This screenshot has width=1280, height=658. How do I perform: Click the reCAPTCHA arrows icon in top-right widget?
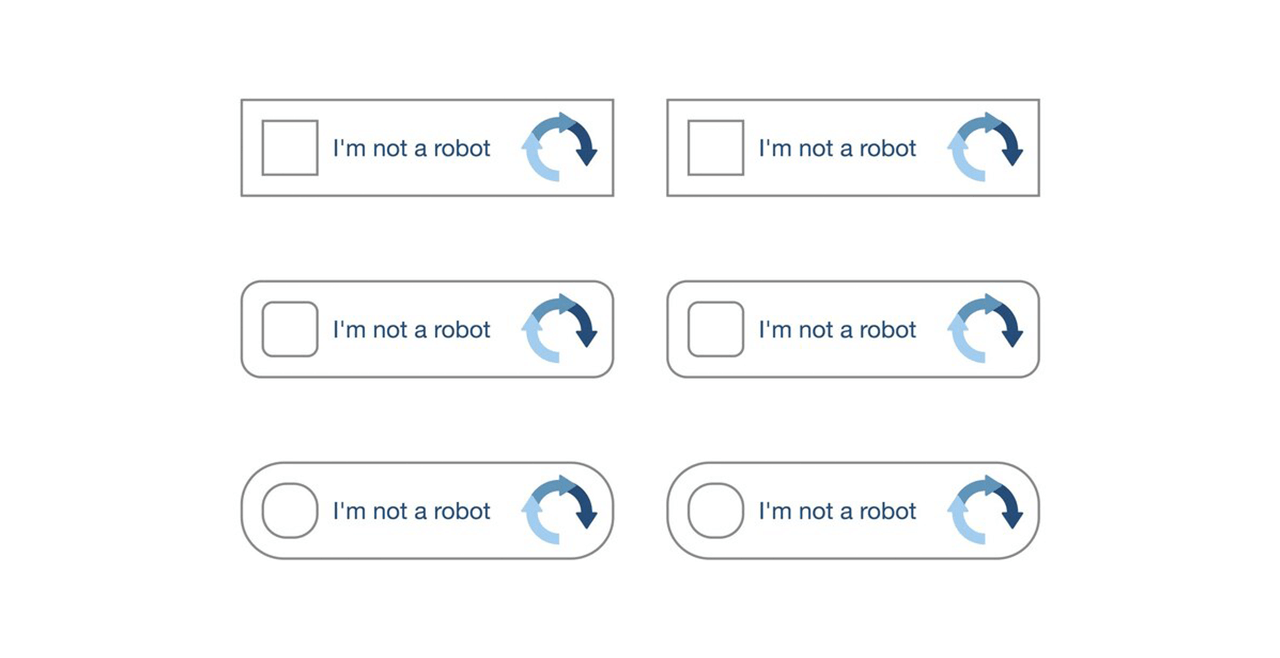(x=985, y=147)
